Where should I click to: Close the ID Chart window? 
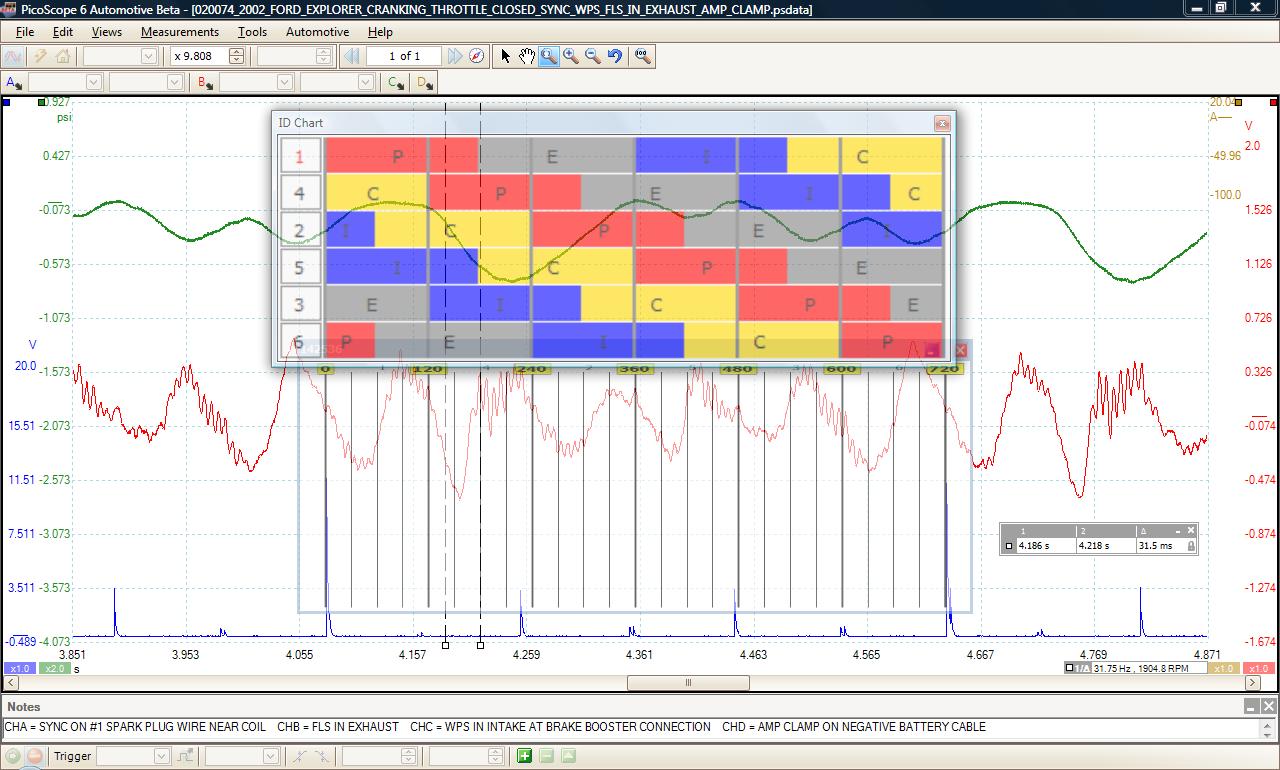click(942, 123)
